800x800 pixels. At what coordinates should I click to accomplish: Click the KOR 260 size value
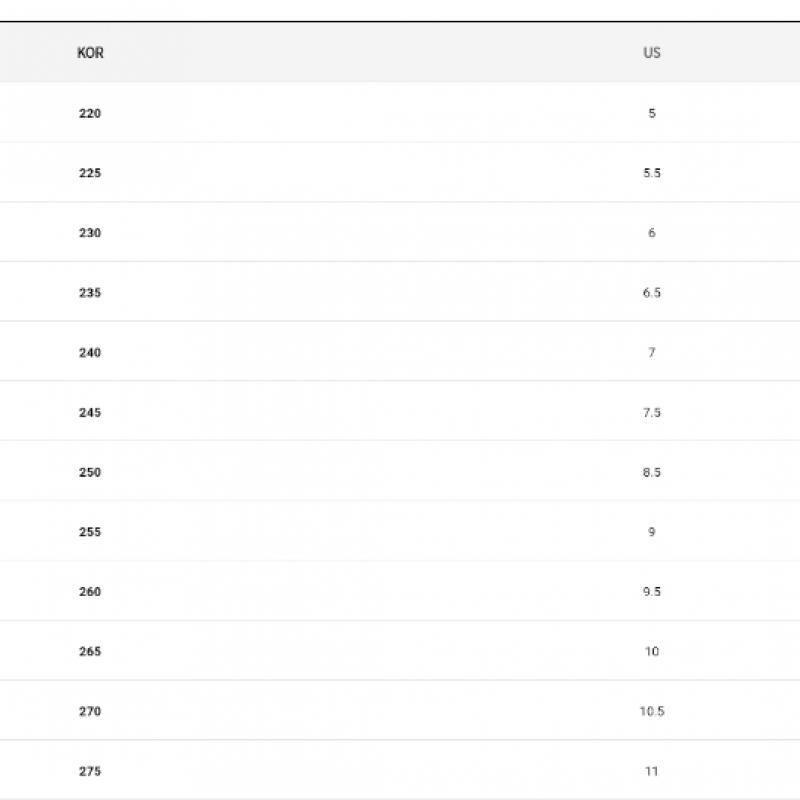click(90, 592)
